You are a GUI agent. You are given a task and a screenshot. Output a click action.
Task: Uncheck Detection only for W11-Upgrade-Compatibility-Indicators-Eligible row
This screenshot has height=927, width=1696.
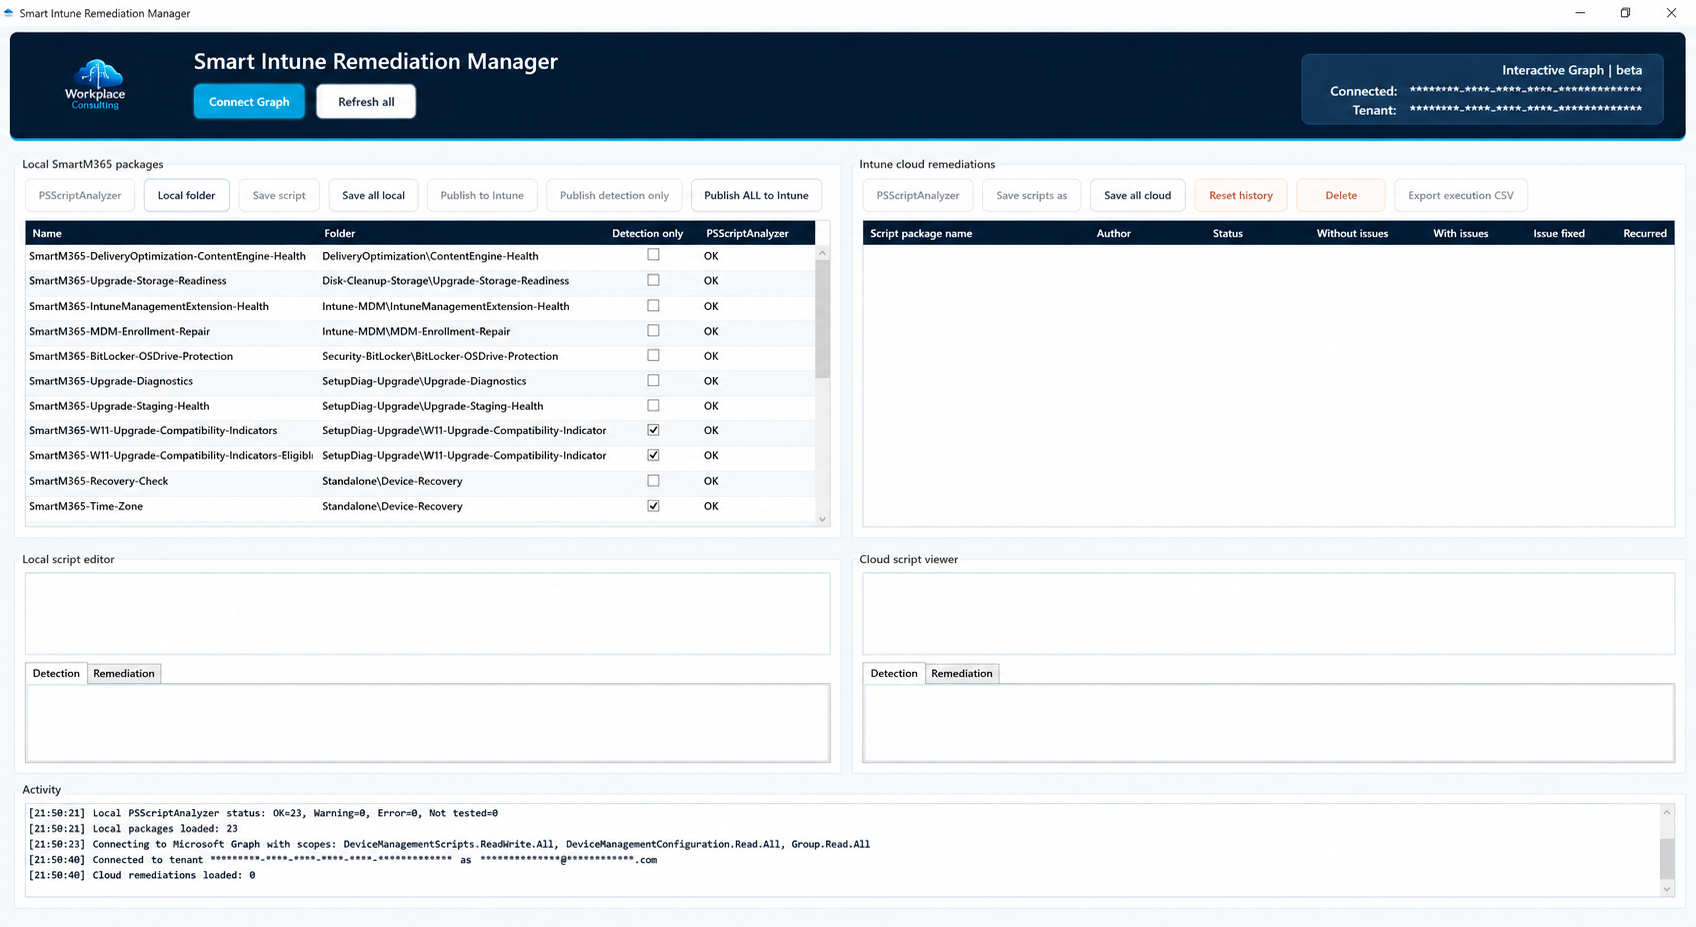tap(653, 455)
